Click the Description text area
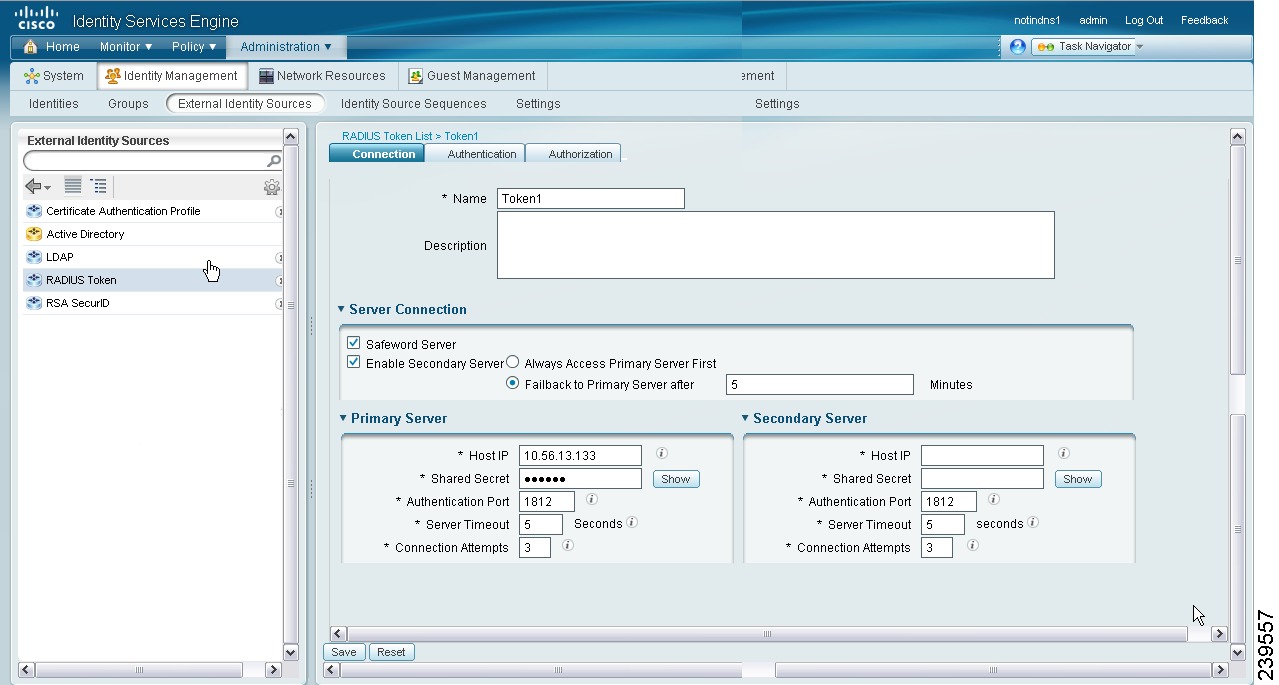This screenshot has height=685, width=1279. (776, 245)
